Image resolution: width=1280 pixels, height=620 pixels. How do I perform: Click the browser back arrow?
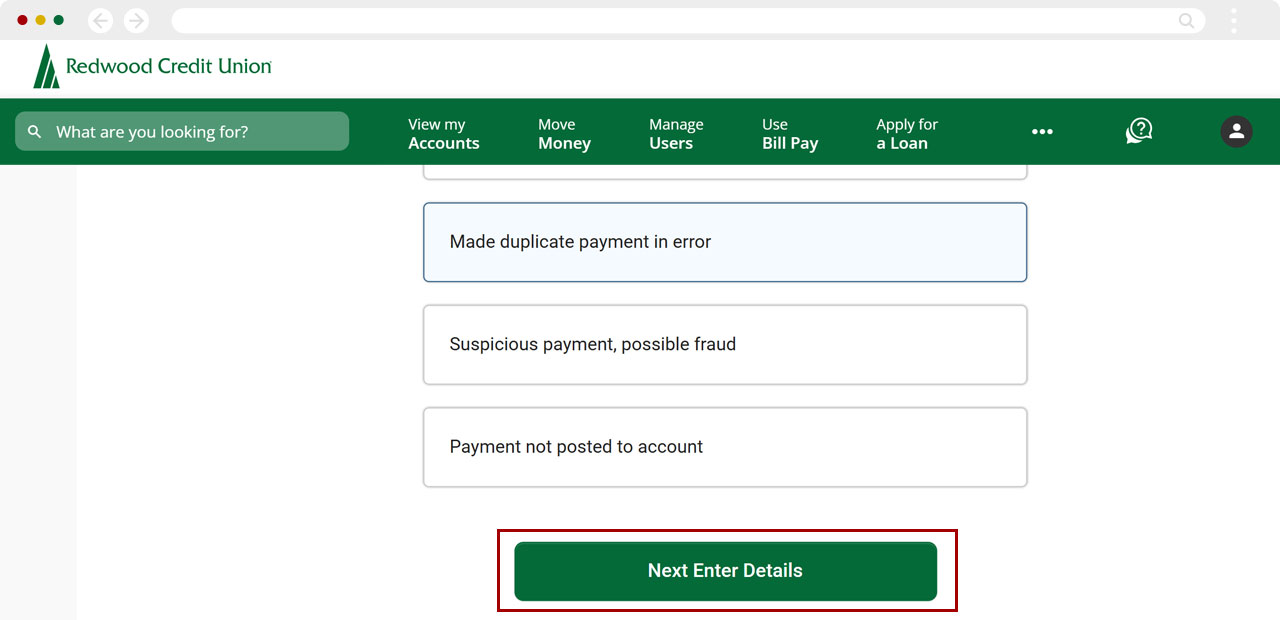click(100, 20)
